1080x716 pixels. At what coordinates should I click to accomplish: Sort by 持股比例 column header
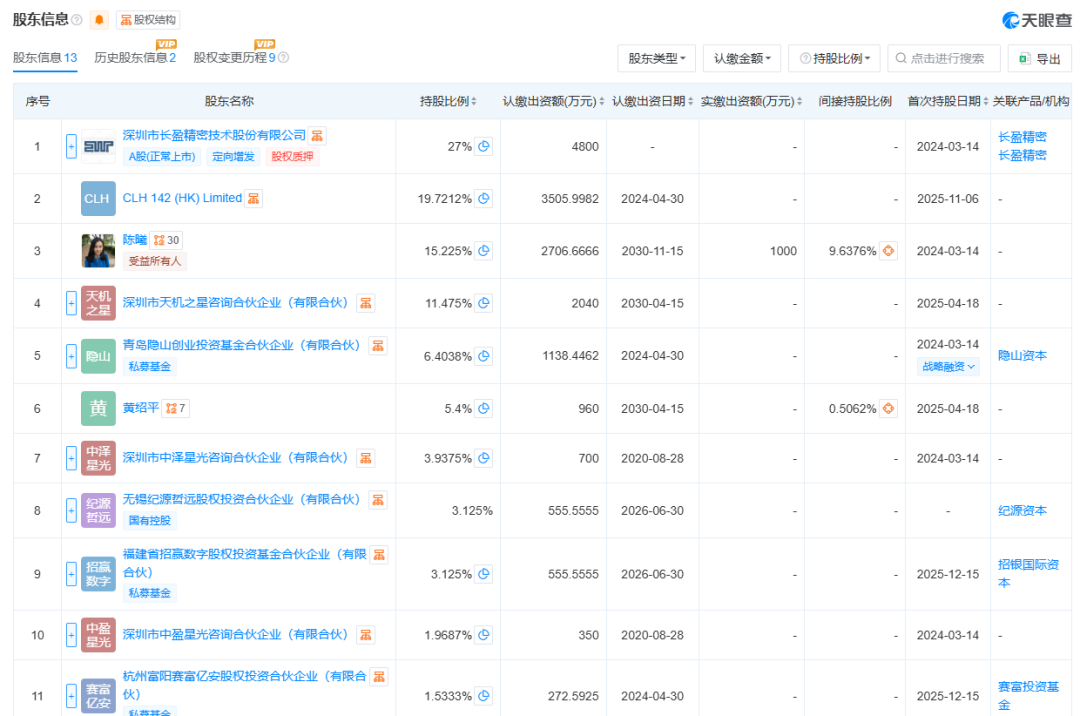tap(448, 101)
